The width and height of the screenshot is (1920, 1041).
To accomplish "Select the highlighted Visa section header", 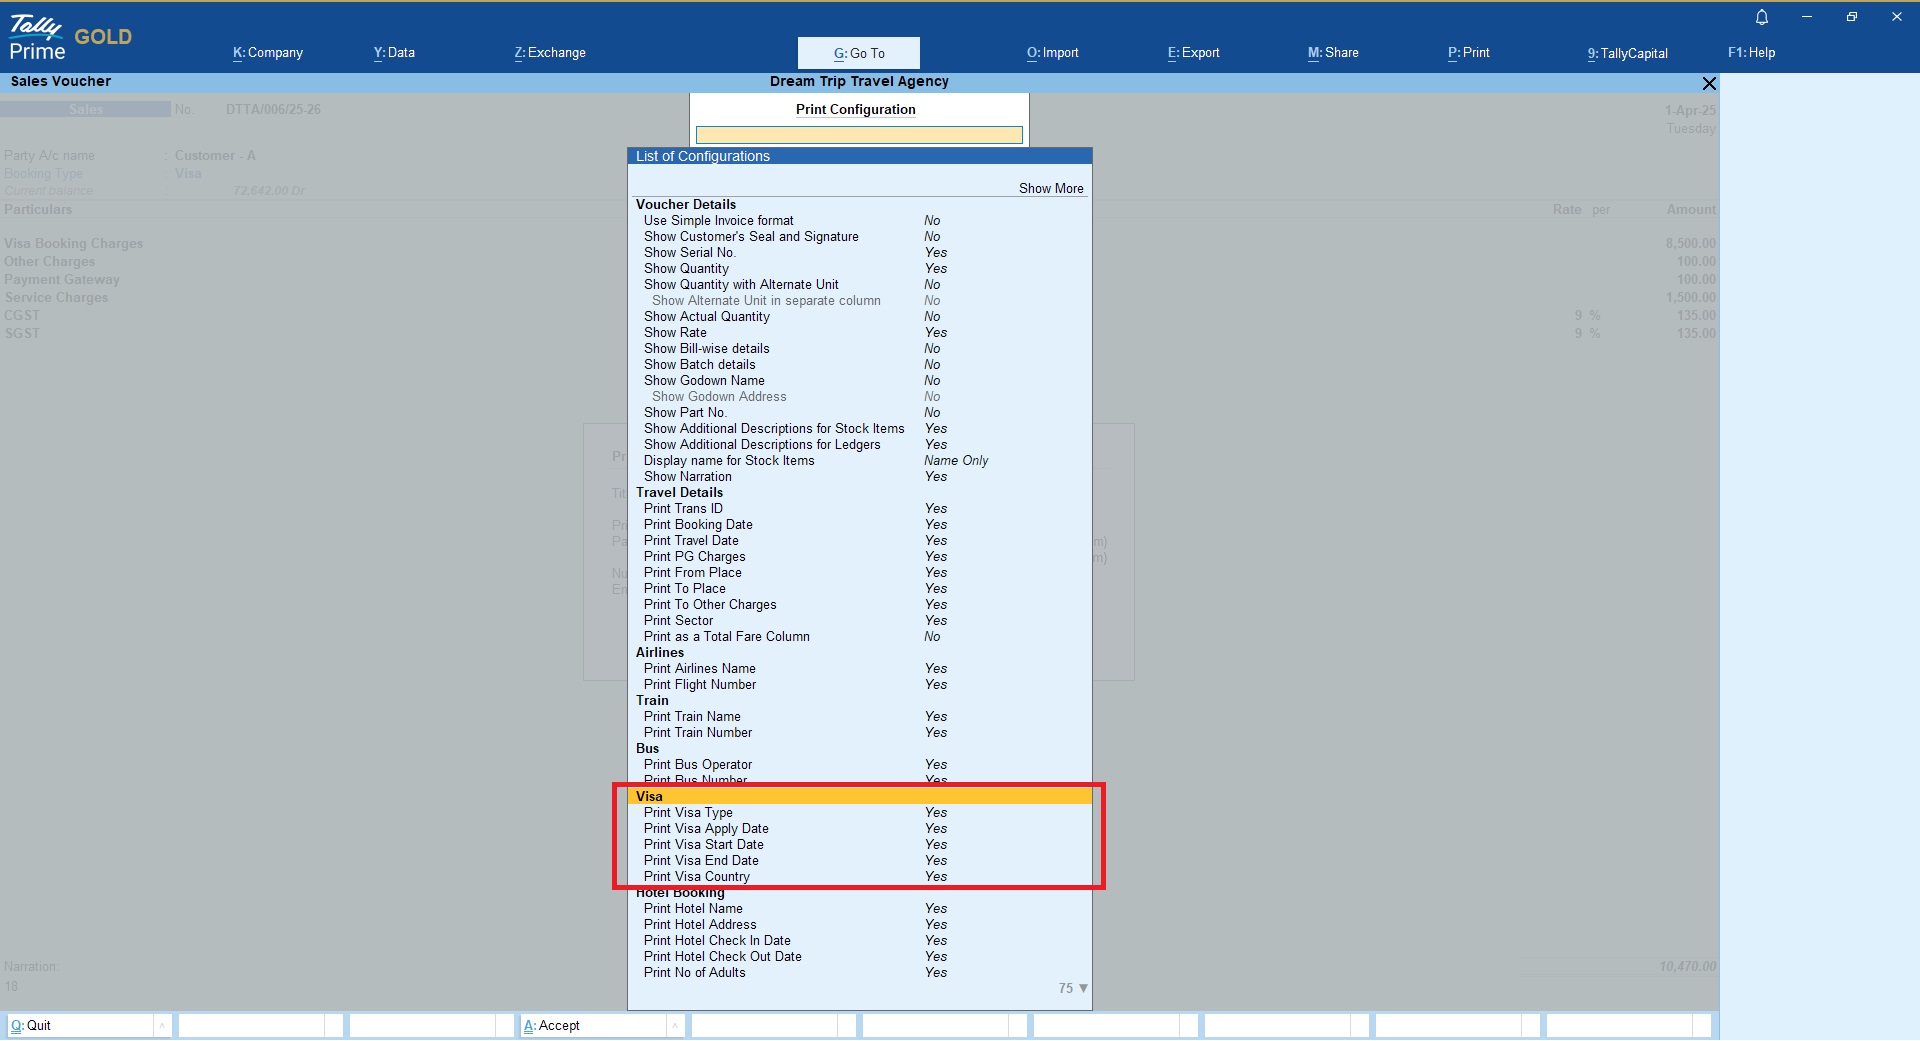I will tap(858, 797).
